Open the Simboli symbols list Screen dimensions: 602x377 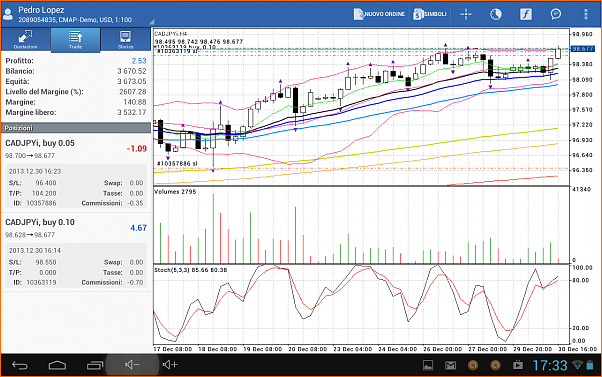pos(430,14)
